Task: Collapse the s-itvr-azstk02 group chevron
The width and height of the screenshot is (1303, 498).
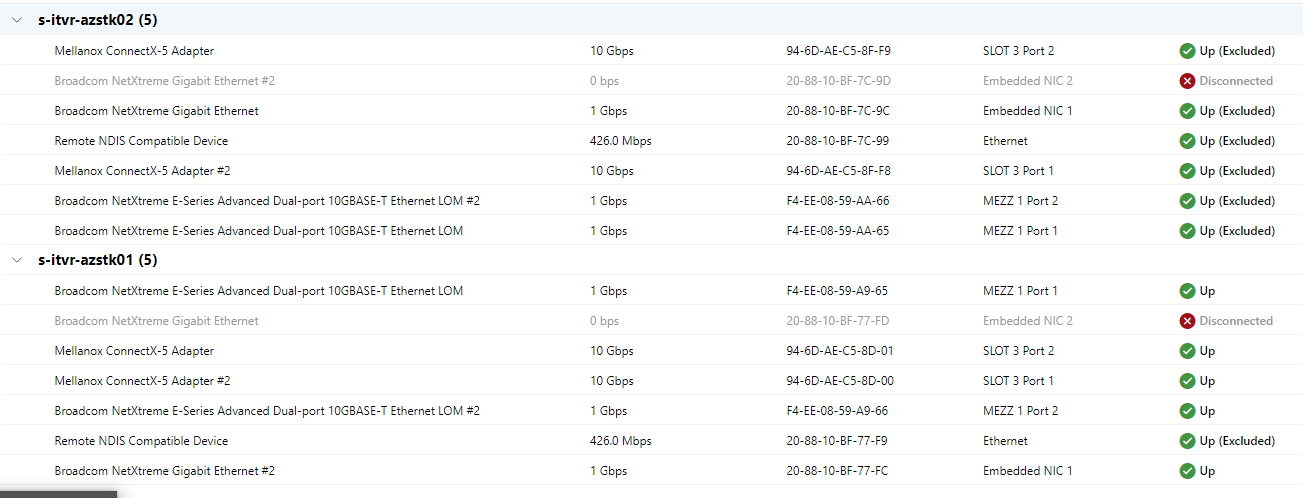Action: pos(16,20)
